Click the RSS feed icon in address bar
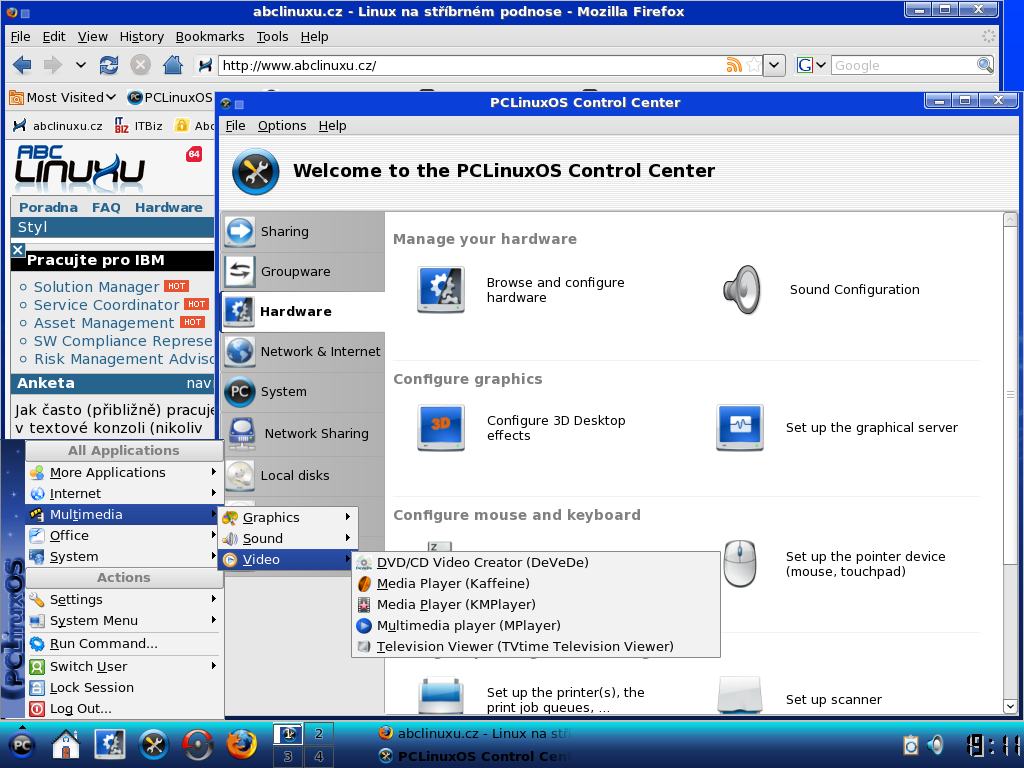This screenshot has height=768, width=1024. click(734, 65)
